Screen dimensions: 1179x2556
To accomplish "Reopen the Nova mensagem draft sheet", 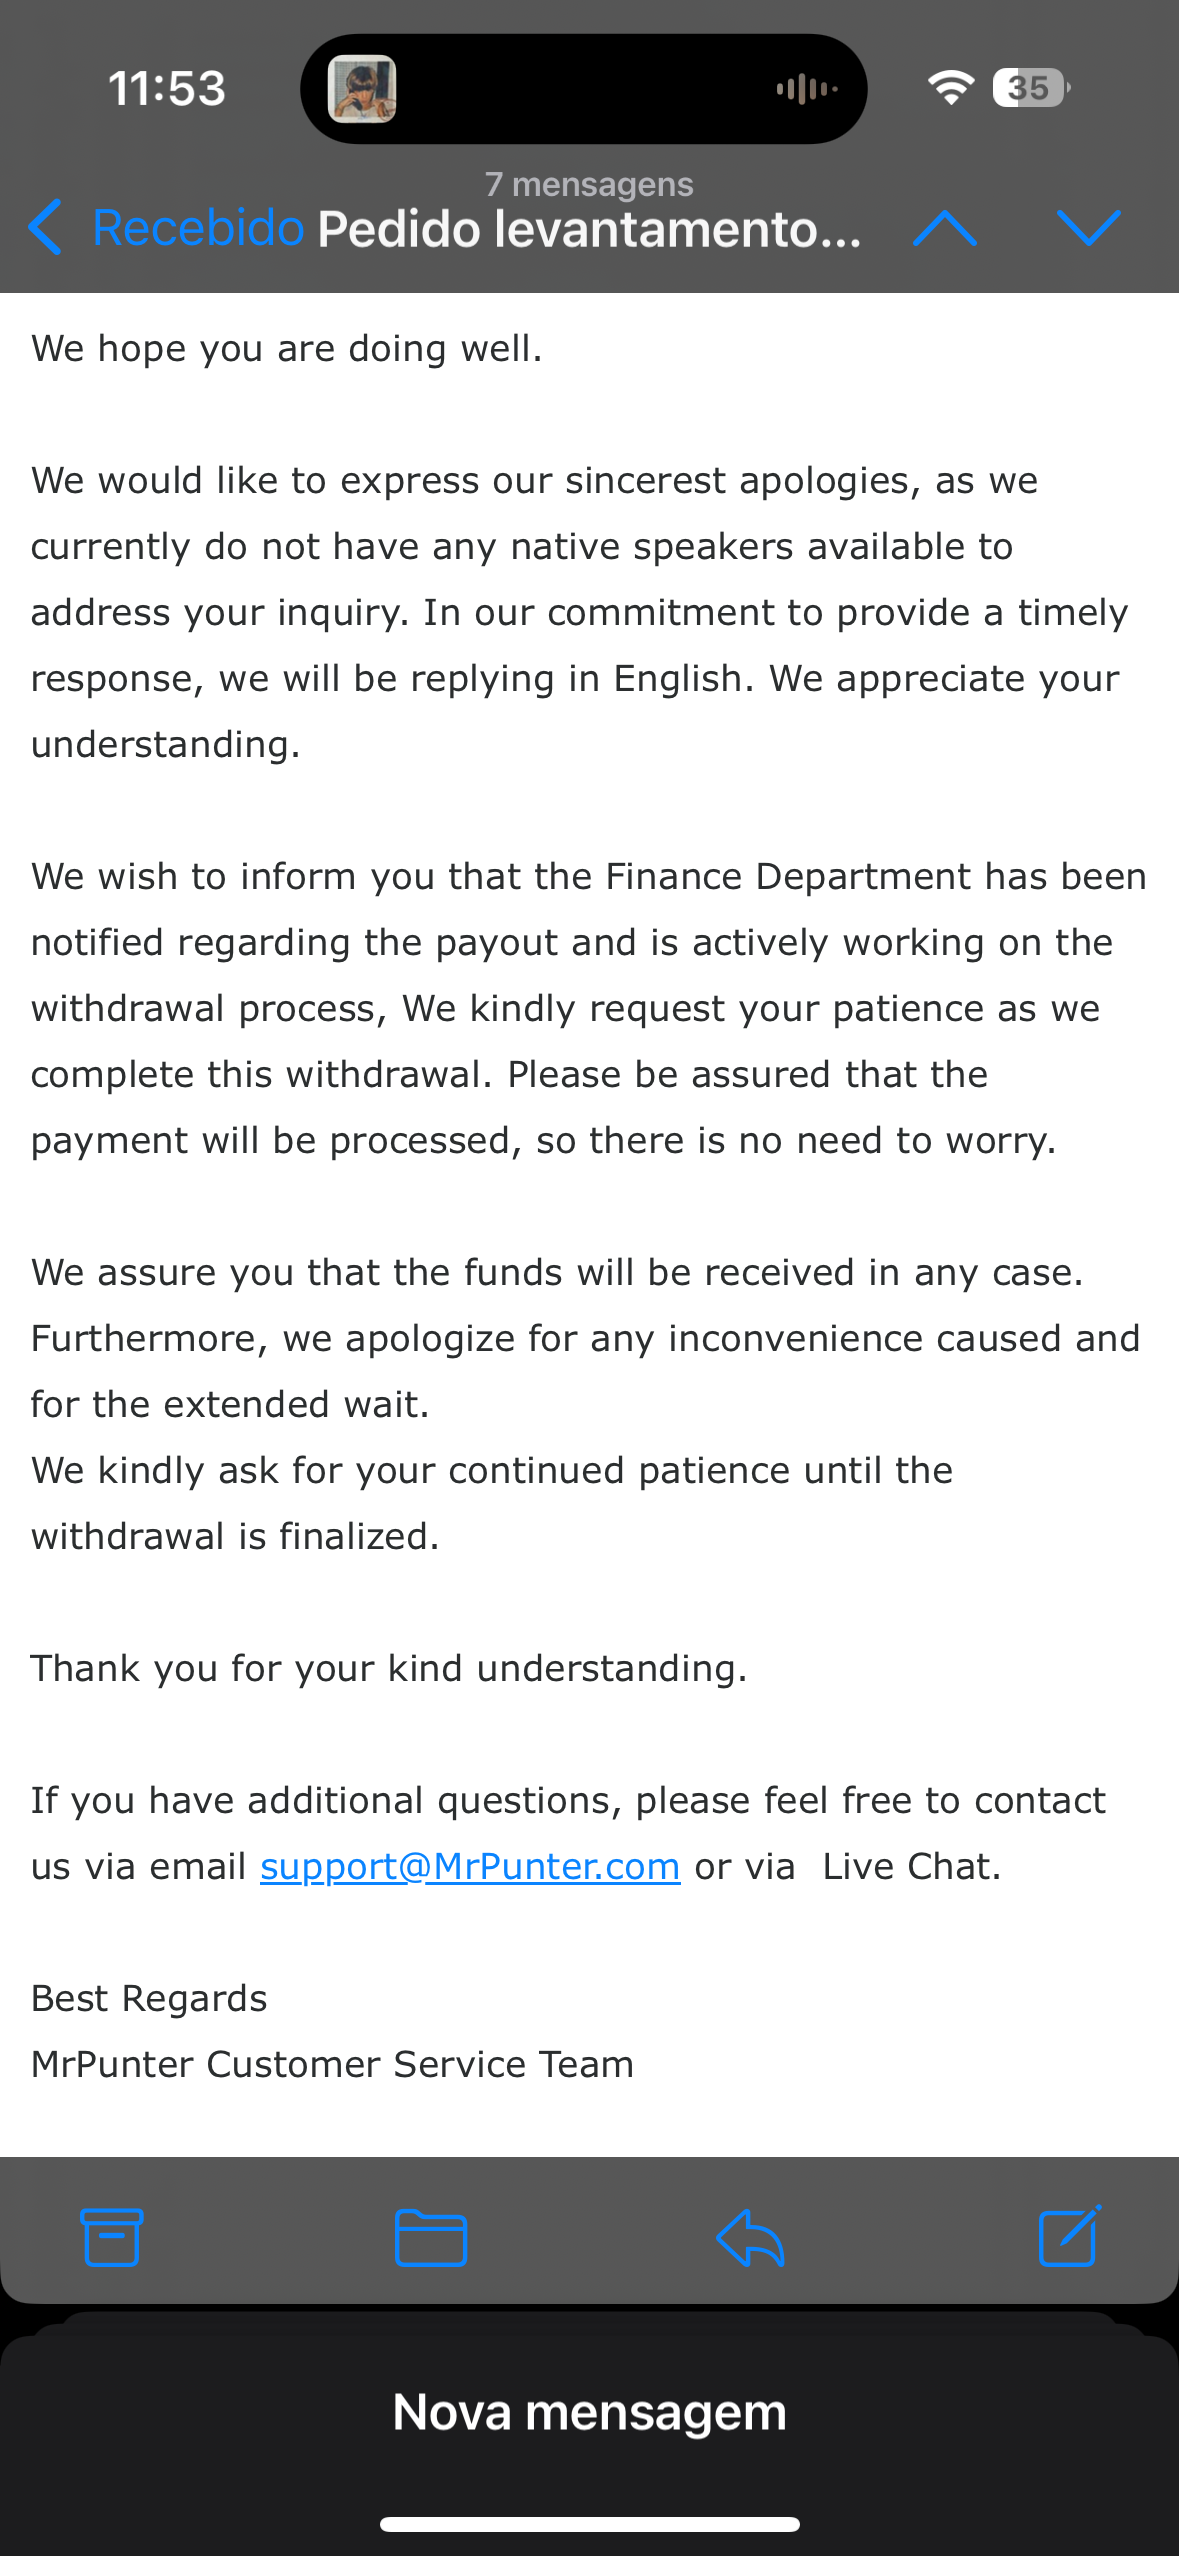I will click(x=589, y=2412).
